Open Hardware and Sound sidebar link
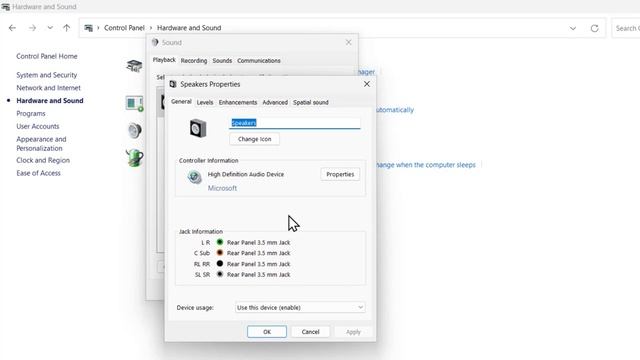 point(50,100)
